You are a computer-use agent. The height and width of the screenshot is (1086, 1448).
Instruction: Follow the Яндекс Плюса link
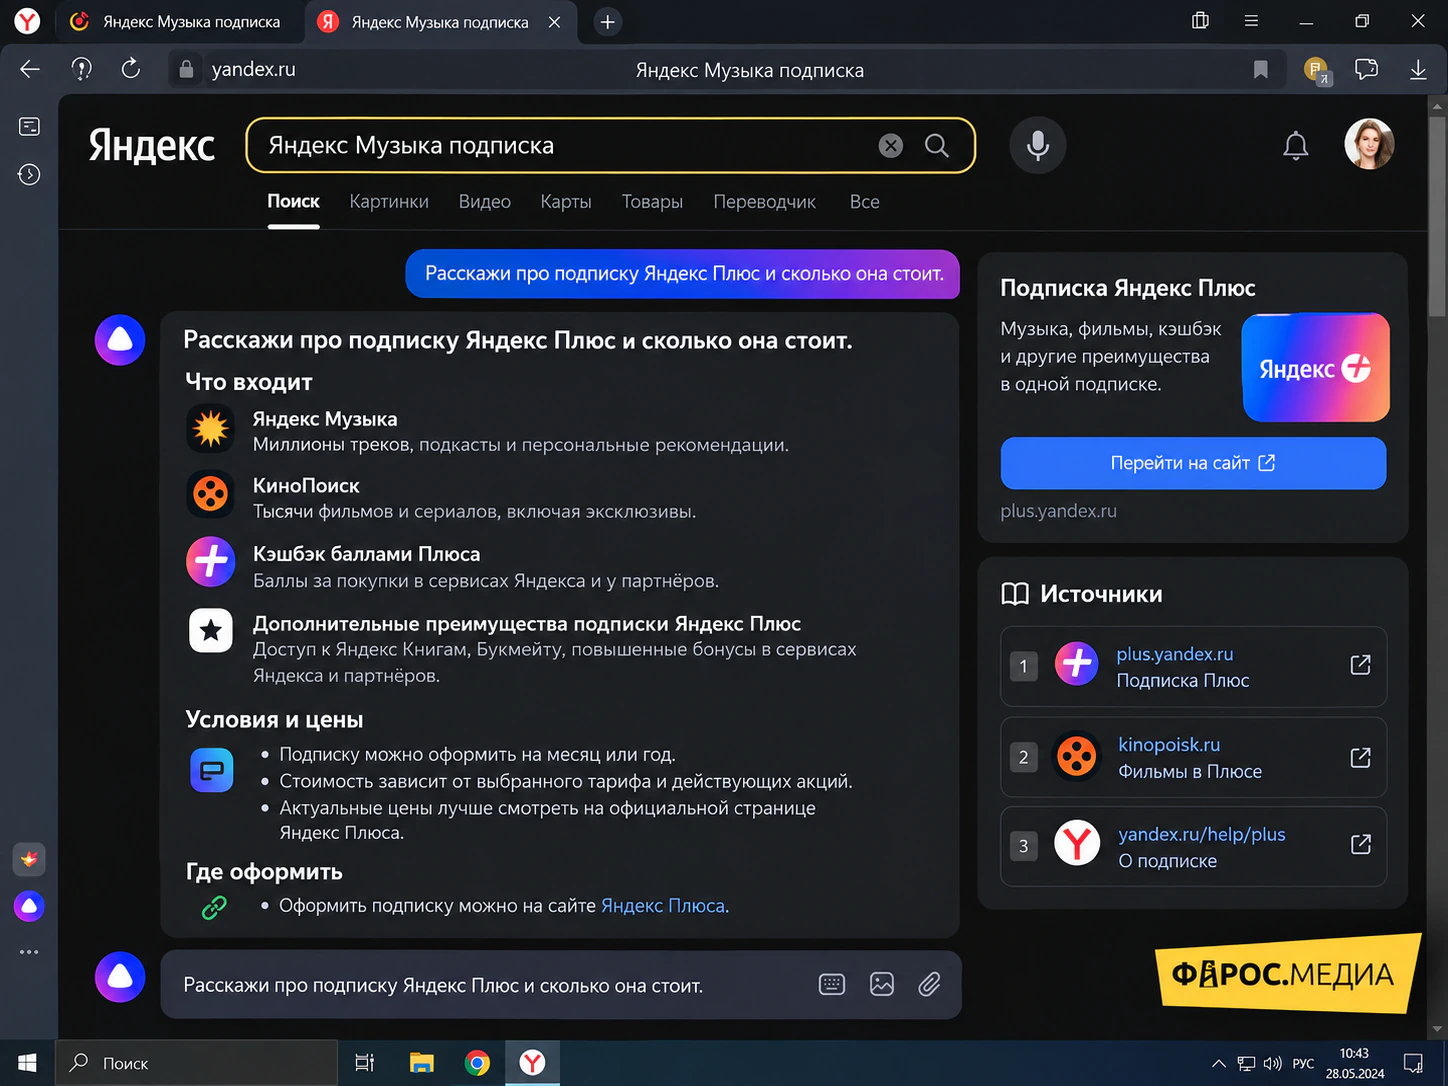(663, 906)
